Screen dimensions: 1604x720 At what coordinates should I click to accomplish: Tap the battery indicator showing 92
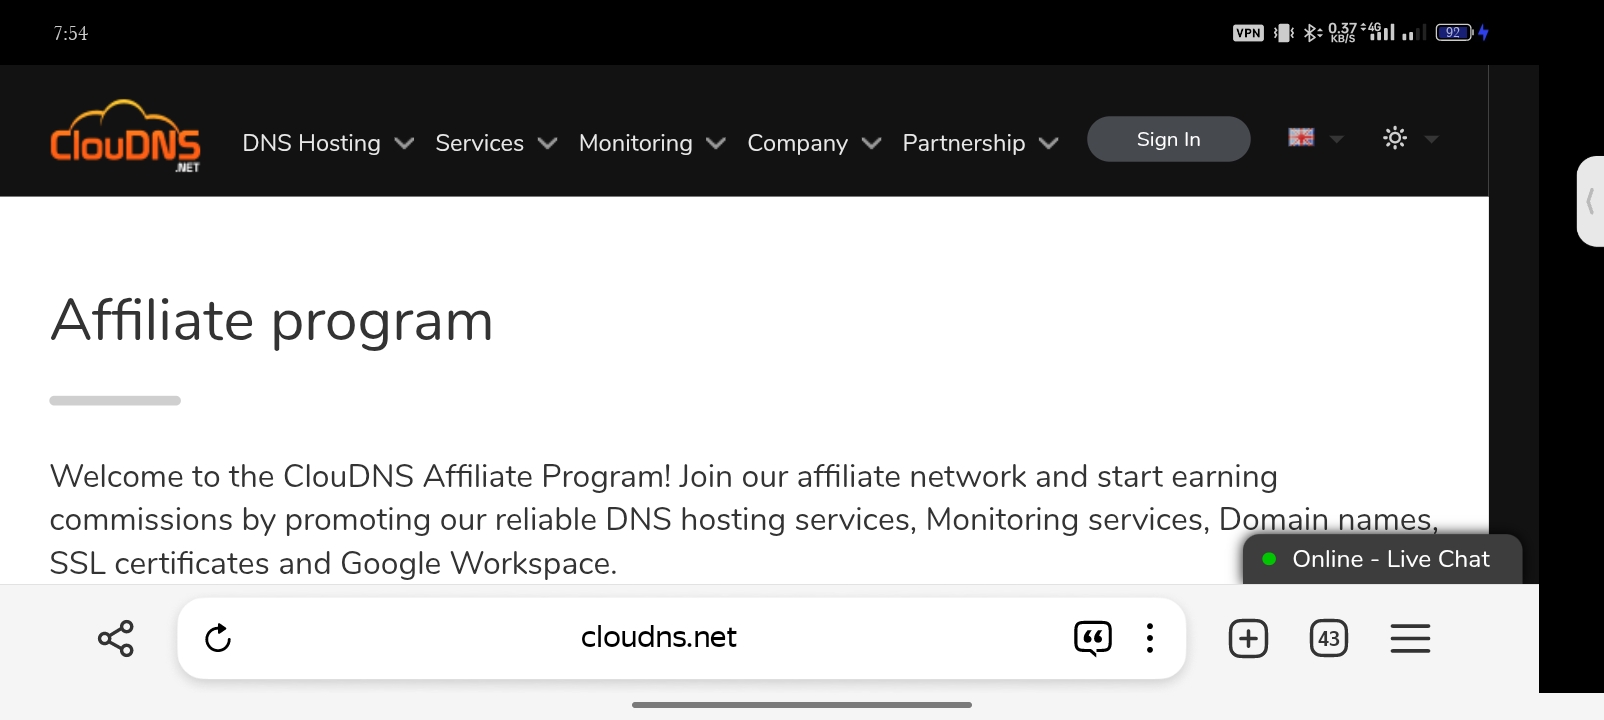click(x=1454, y=33)
